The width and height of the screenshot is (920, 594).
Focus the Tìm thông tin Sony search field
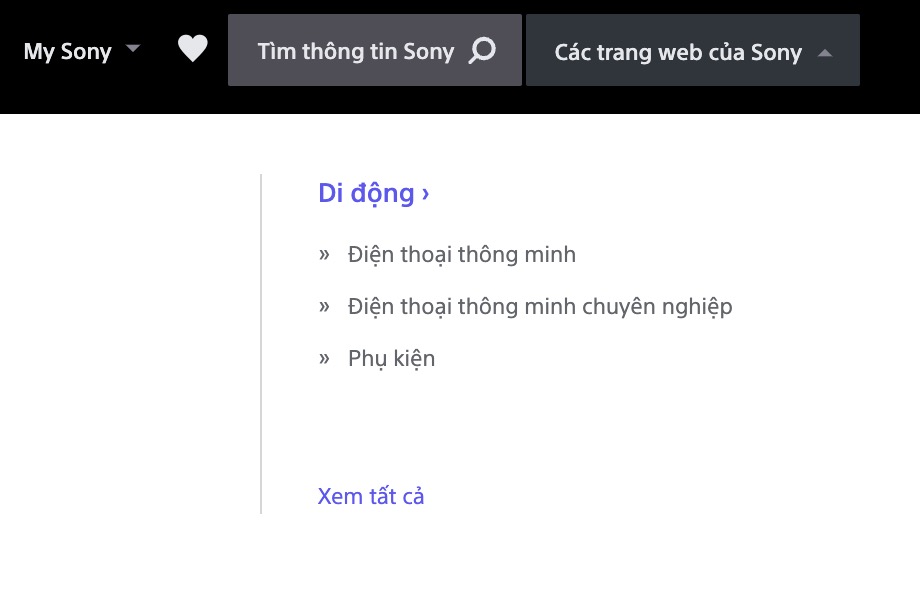(355, 51)
